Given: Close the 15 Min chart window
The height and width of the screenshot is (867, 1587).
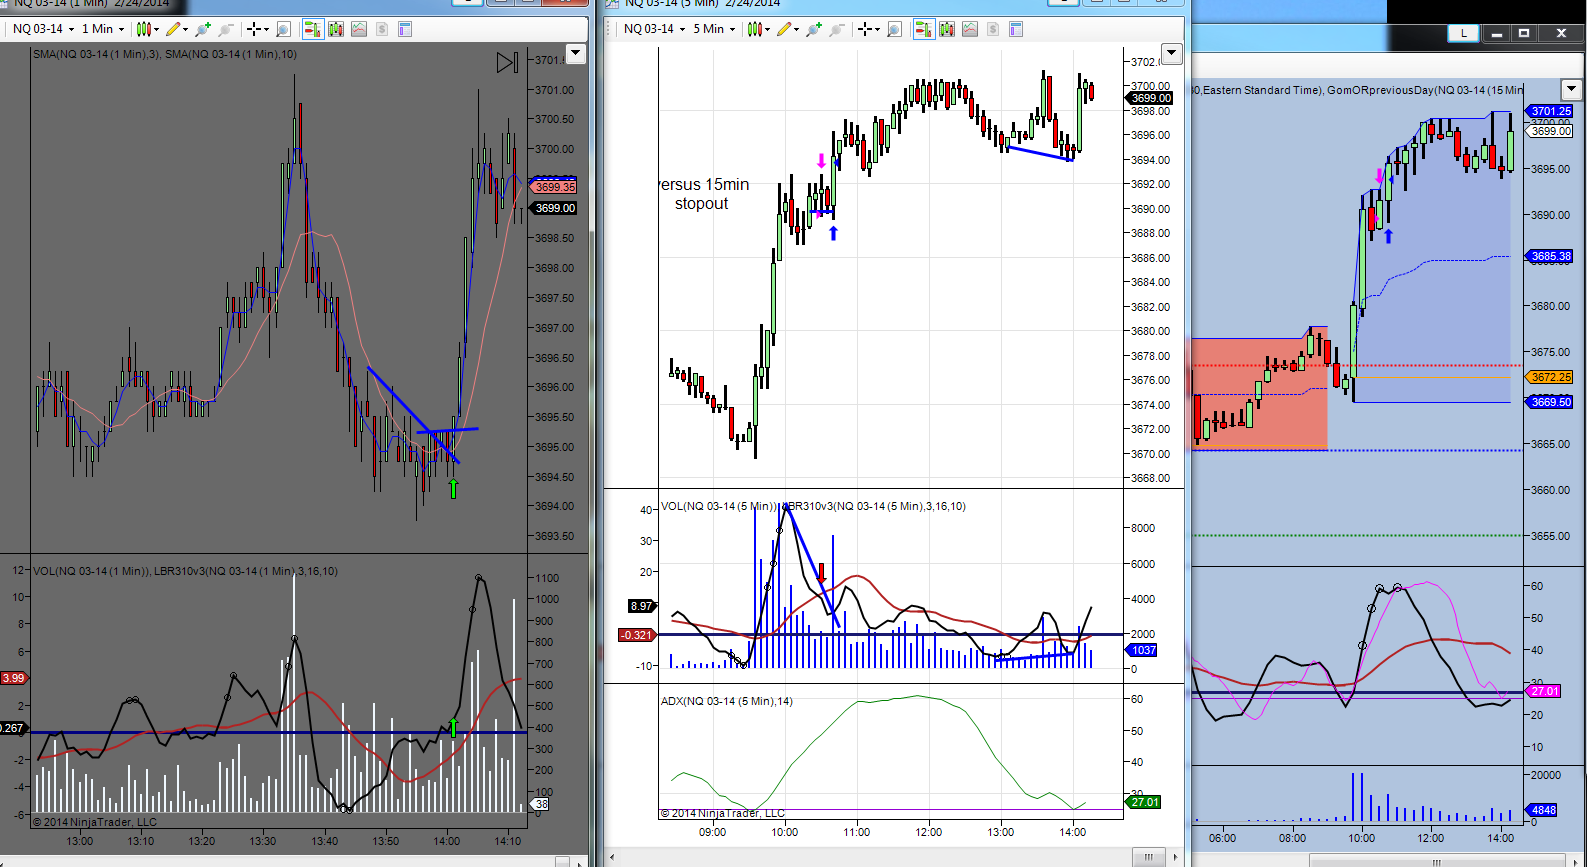Looking at the screenshot, I should click(x=1561, y=33).
